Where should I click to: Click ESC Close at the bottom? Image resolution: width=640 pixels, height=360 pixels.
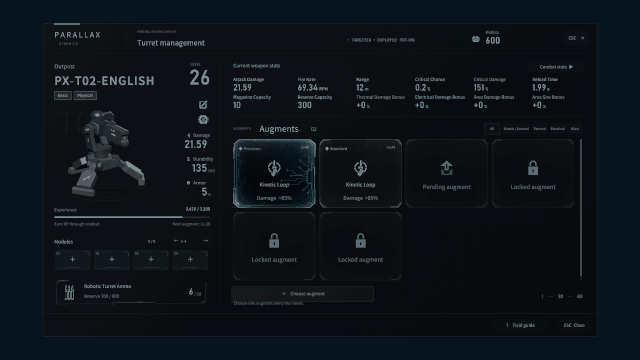click(574, 325)
